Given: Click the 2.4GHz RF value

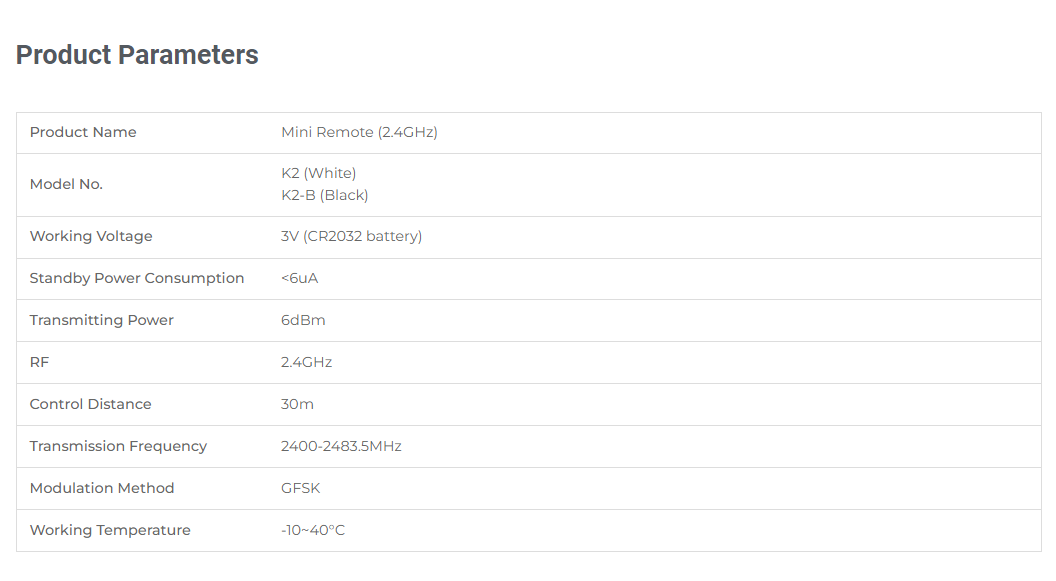Looking at the screenshot, I should click(x=306, y=362).
